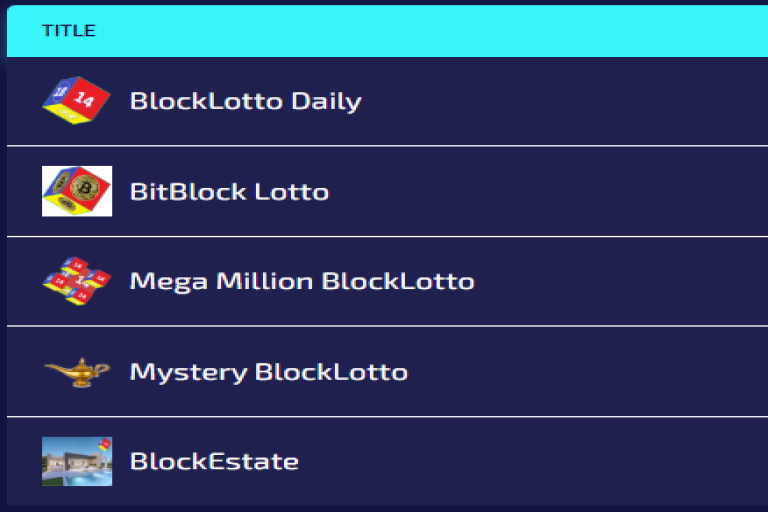Select the BitBlock Lotto Bitcoin cube icon

pos(76,191)
